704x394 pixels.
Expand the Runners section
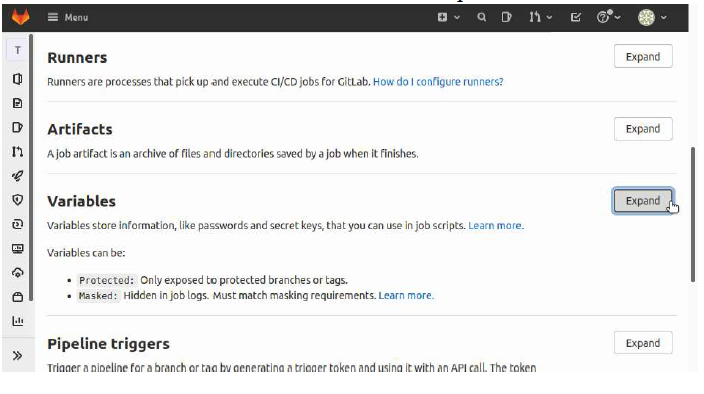coord(643,57)
